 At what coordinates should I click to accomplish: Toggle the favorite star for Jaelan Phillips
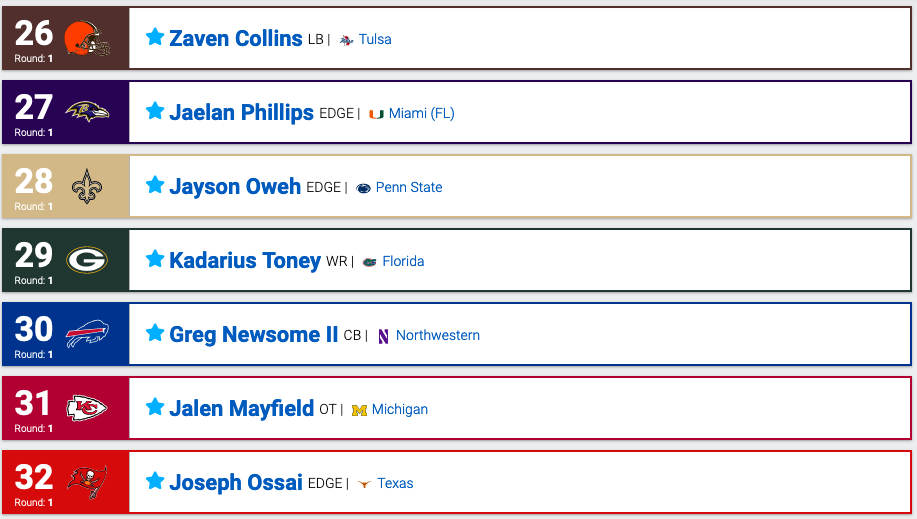point(155,111)
